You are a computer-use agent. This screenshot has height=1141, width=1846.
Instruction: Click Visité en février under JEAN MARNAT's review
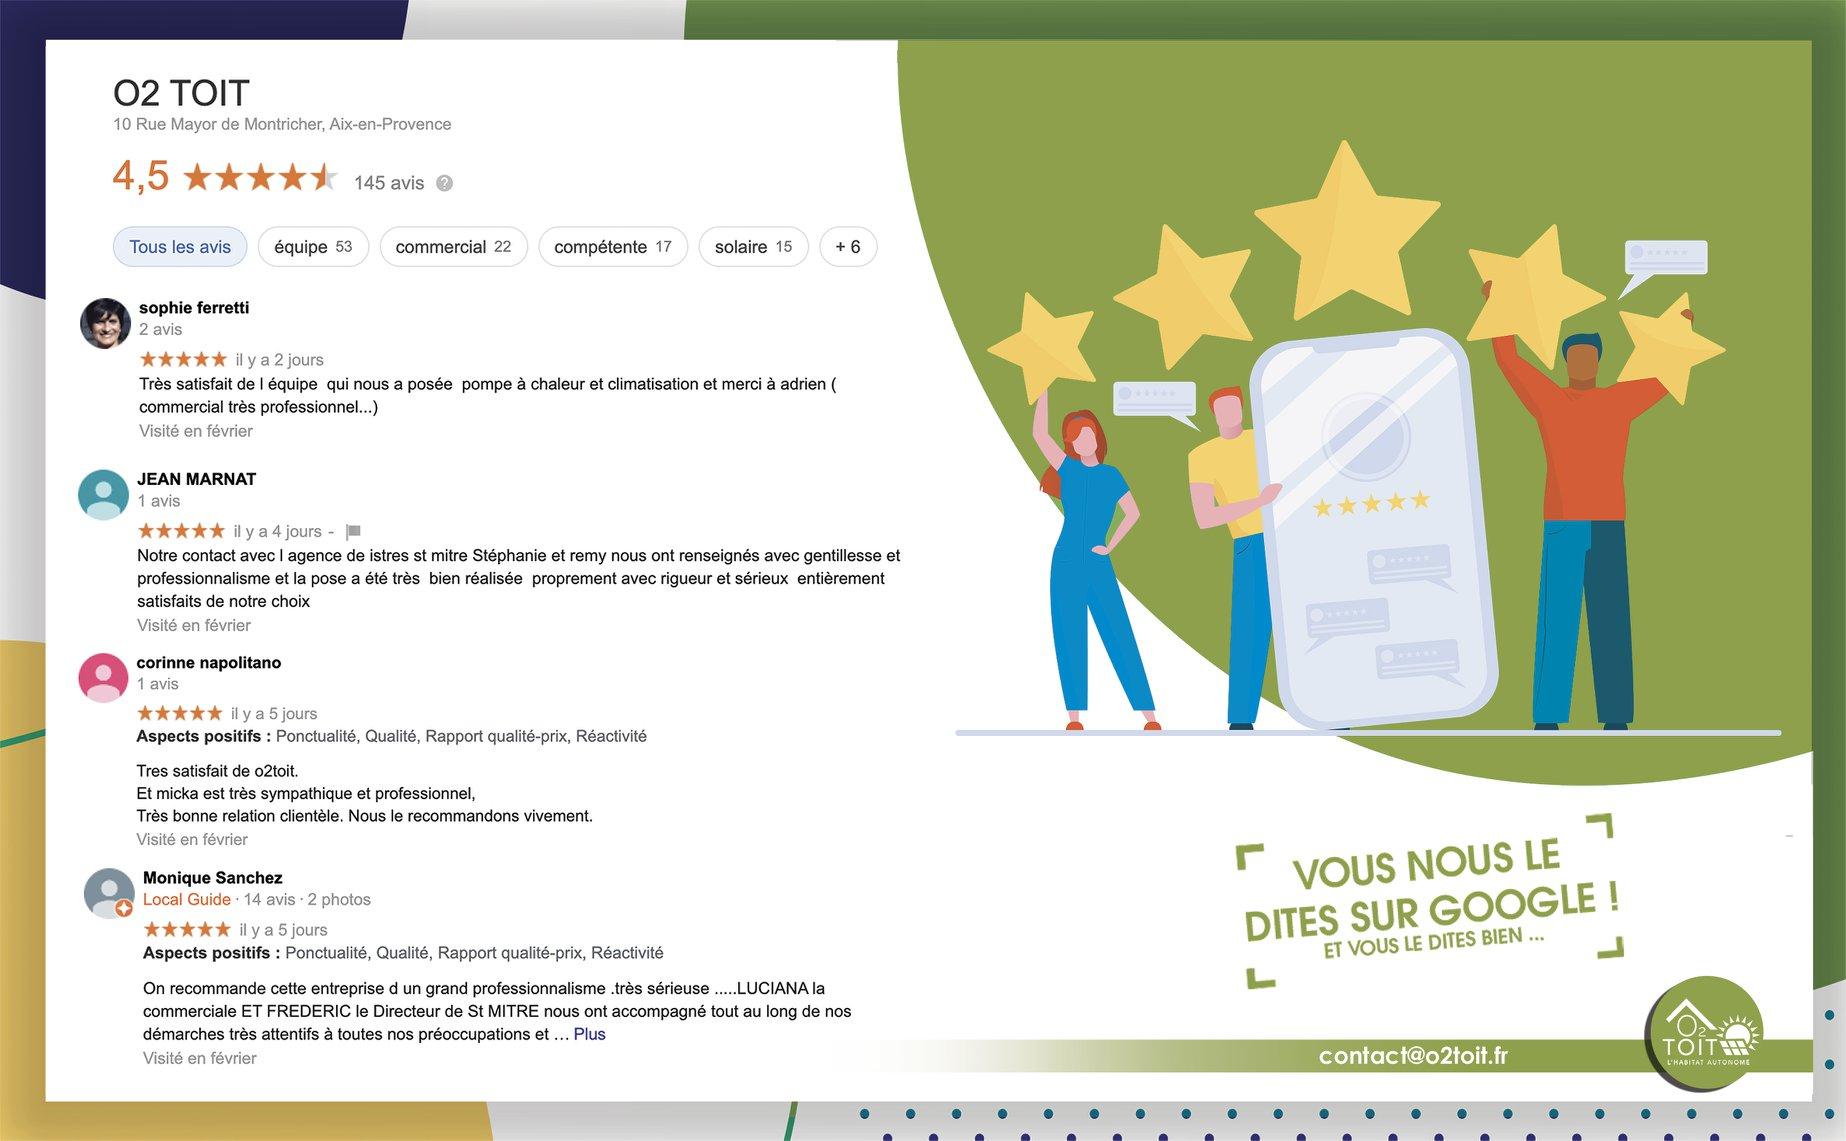tap(194, 625)
